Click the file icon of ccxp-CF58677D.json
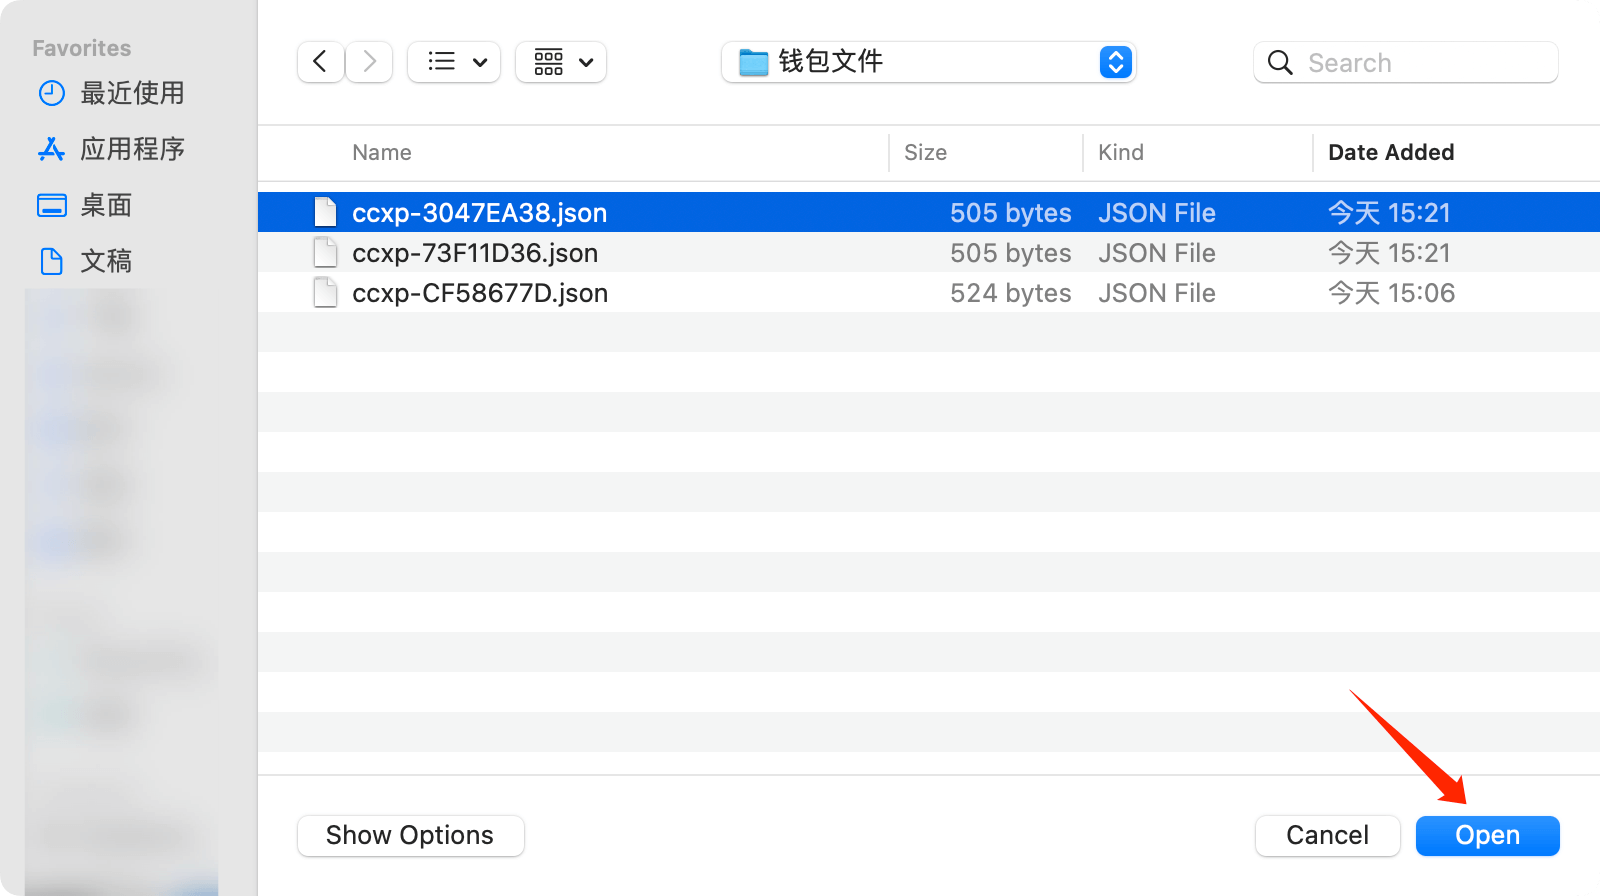Image resolution: width=1600 pixels, height=896 pixels. pos(325,293)
